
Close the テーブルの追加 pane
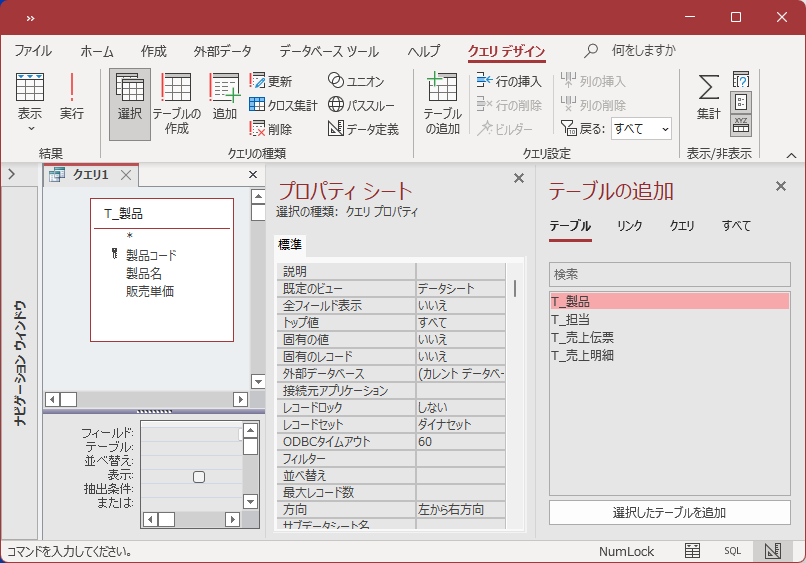click(781, 186)
